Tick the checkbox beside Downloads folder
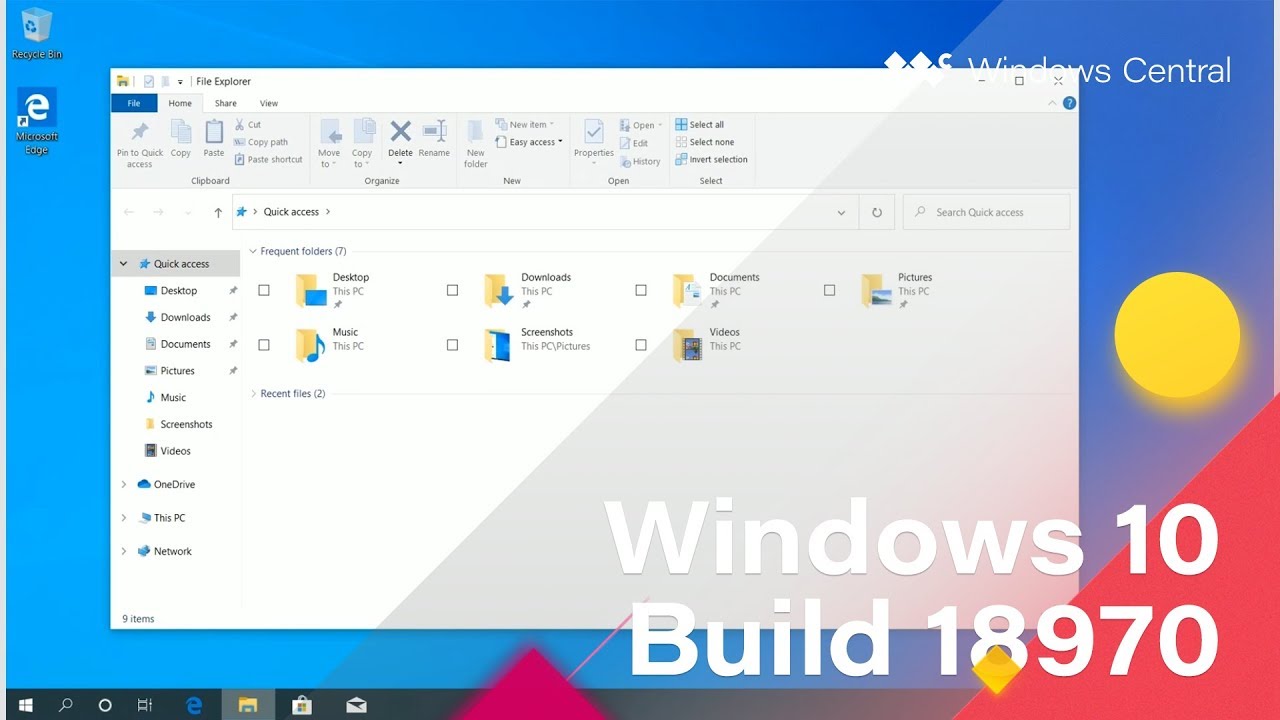The width and height of the screenshot is (1280, 720). (452, 290)
